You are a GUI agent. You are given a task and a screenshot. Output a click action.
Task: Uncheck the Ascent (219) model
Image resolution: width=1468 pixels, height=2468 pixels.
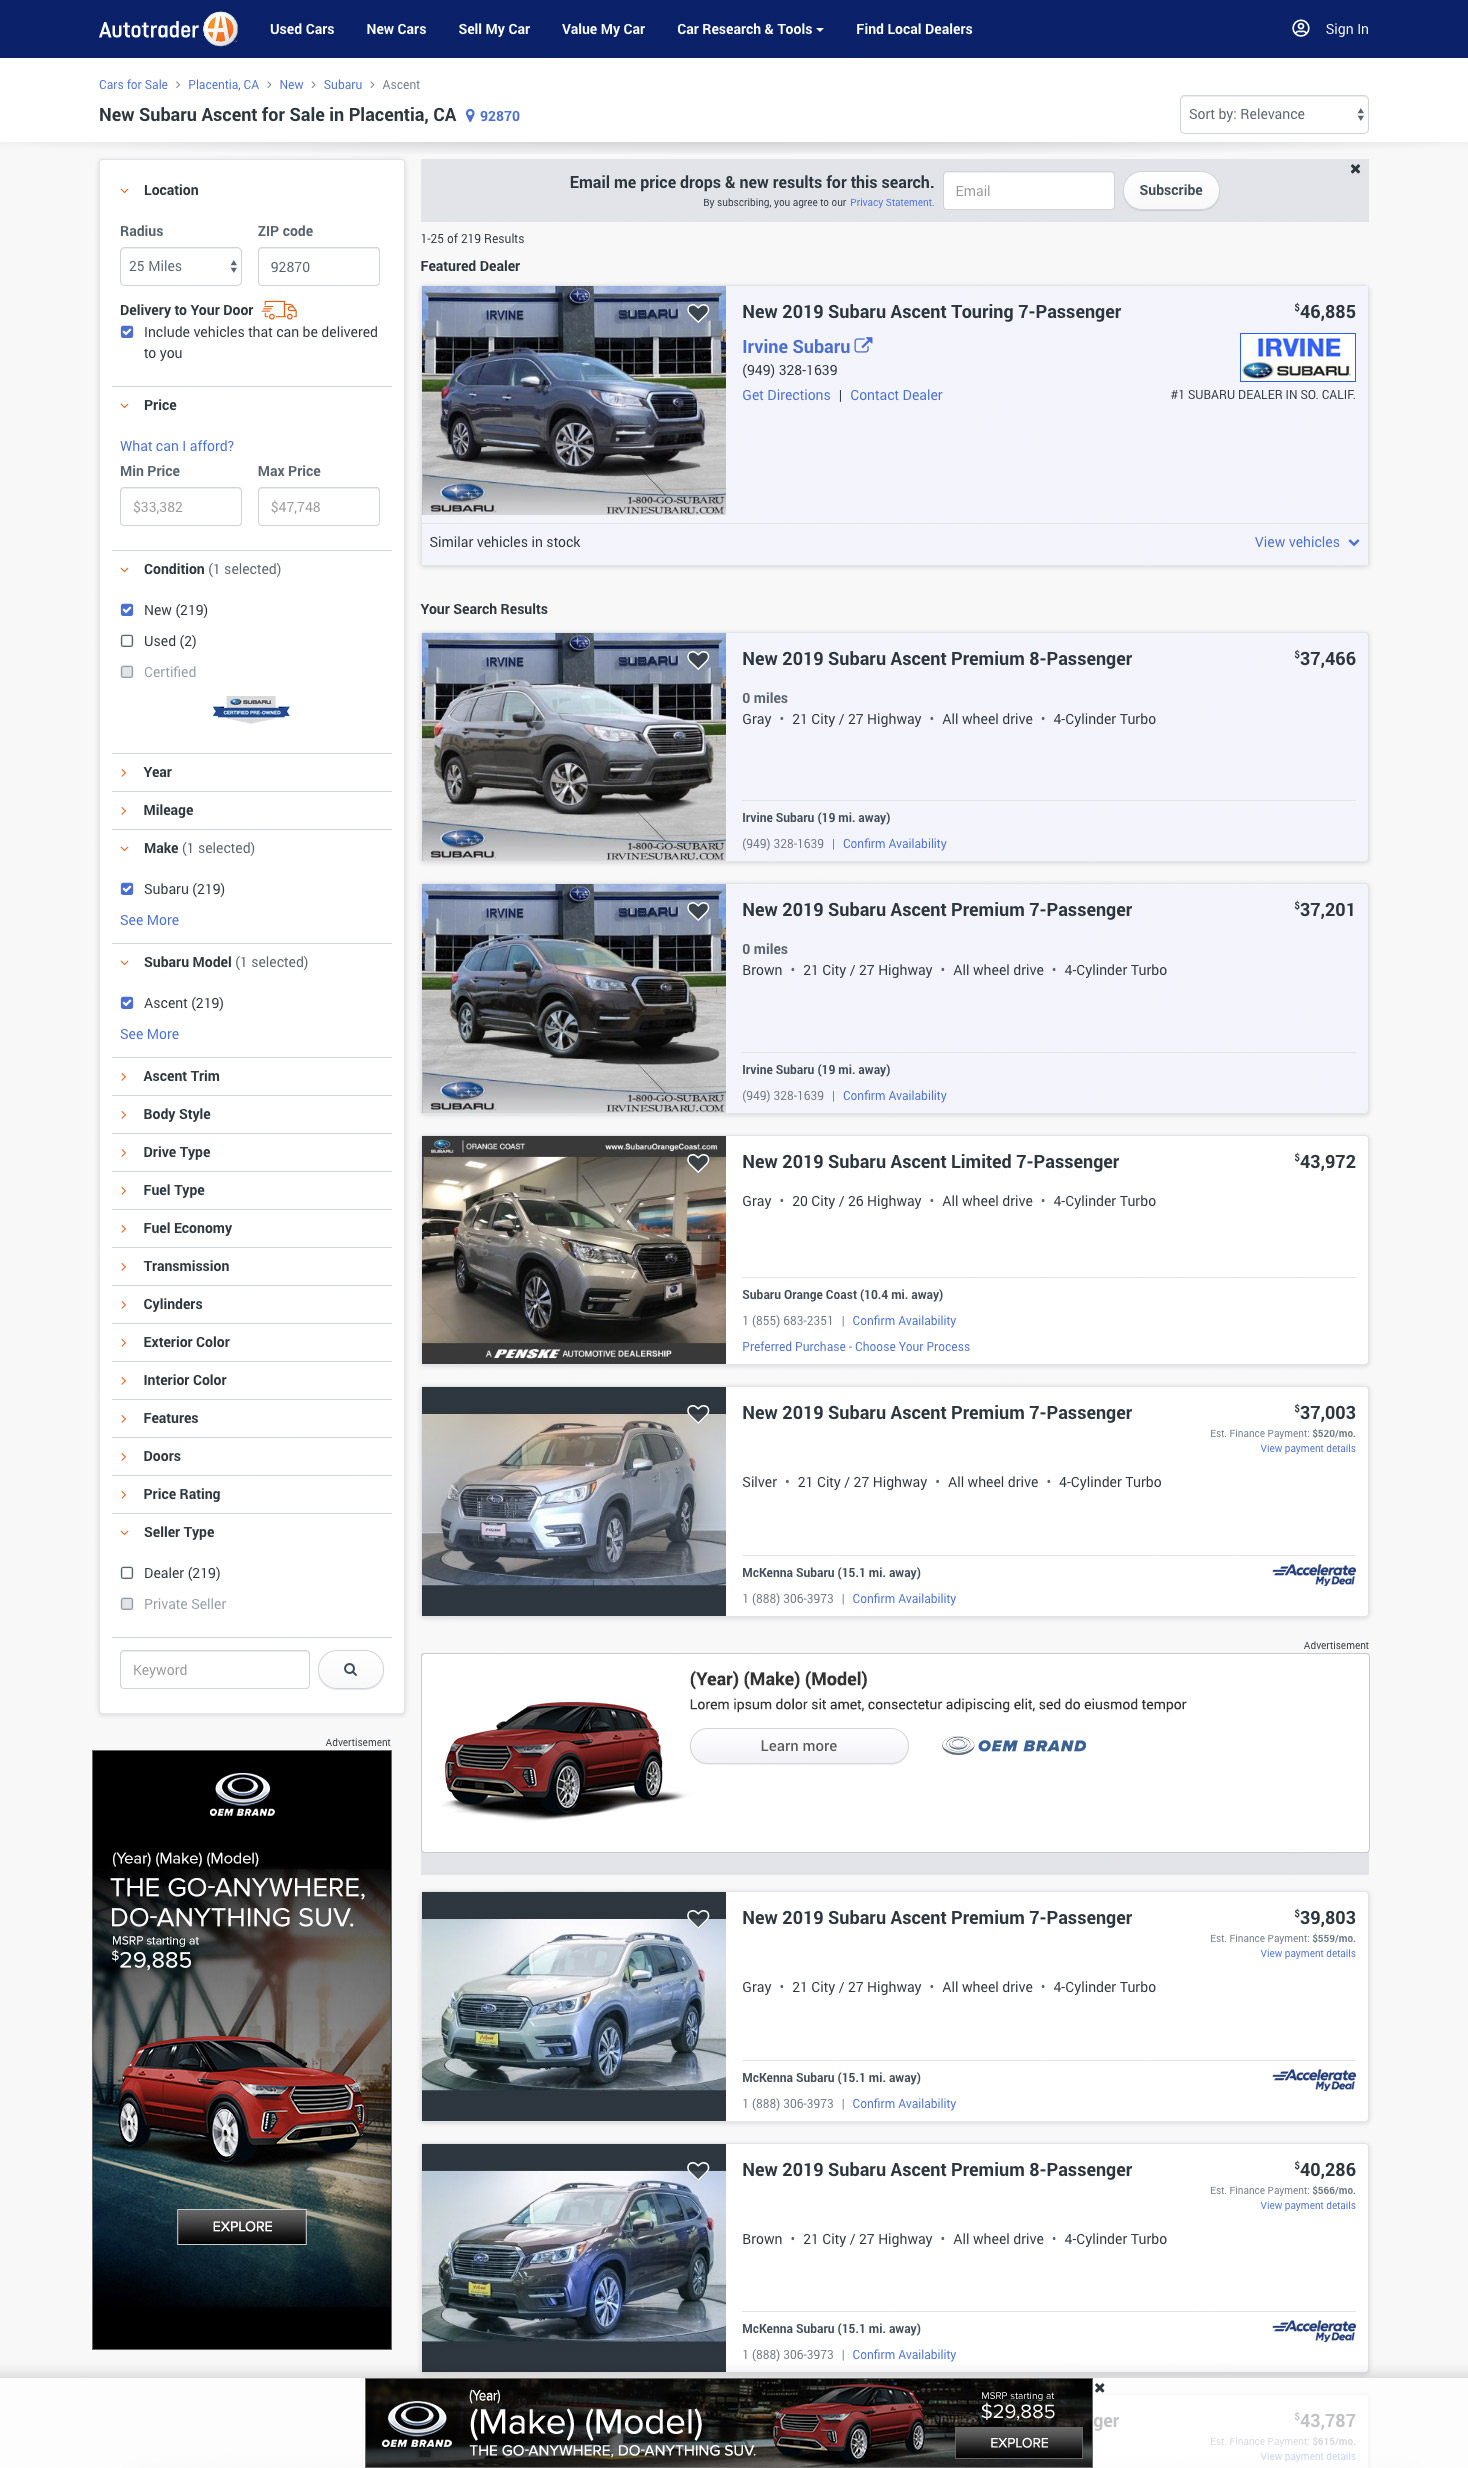click(x=127, y=1003)
